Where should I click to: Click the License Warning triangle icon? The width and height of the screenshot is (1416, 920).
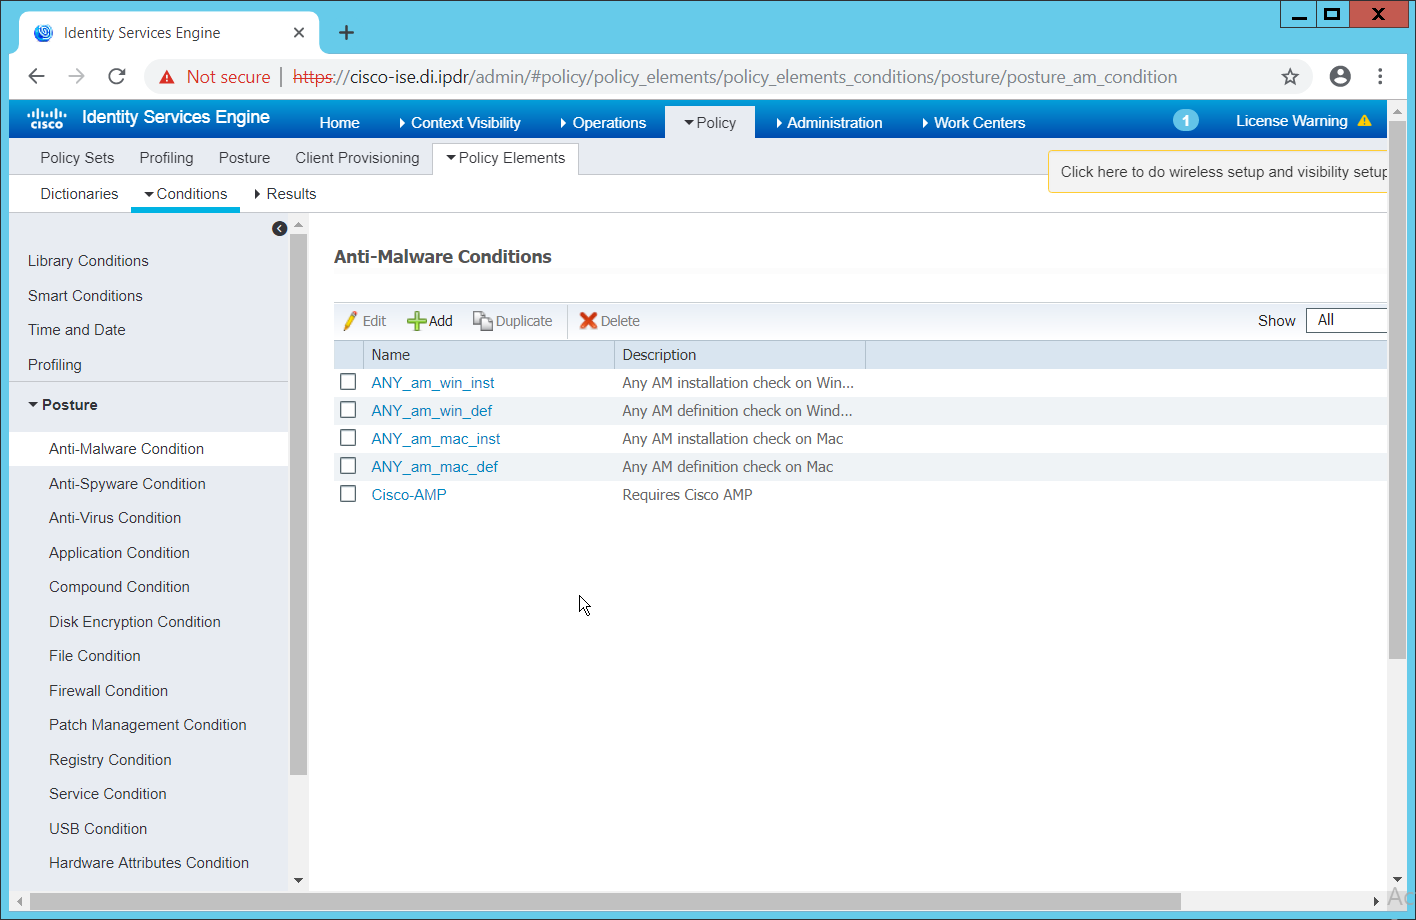pyautogui.click(x=1364, y=121)
